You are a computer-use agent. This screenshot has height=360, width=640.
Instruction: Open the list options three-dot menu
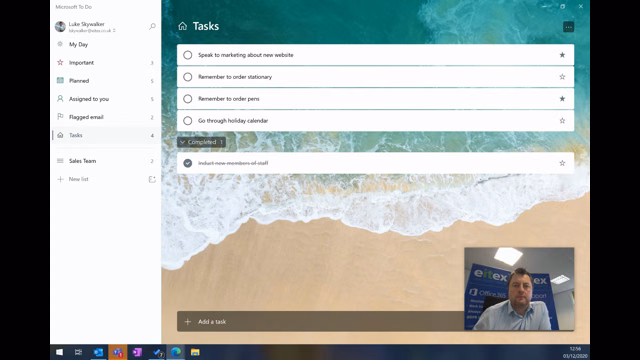(568, 27)
